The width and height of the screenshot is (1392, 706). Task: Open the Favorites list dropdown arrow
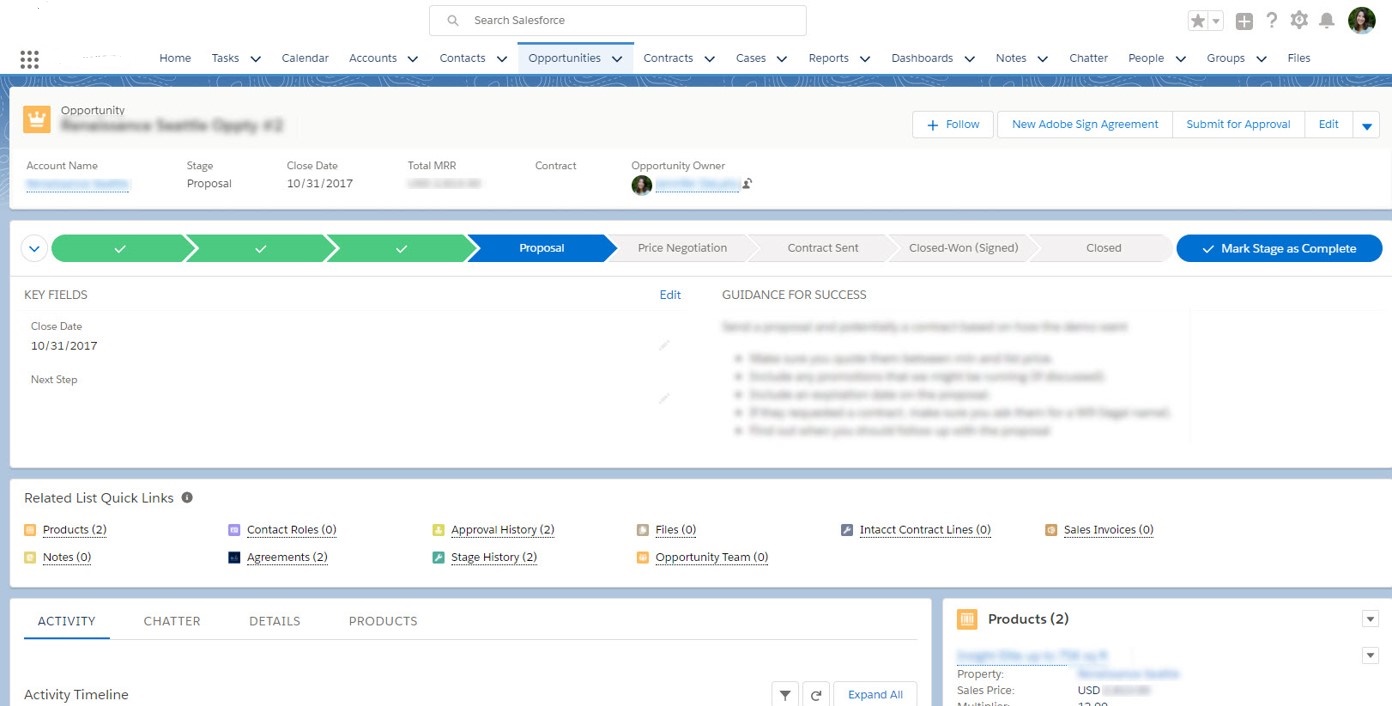[x=1216, y=21]
